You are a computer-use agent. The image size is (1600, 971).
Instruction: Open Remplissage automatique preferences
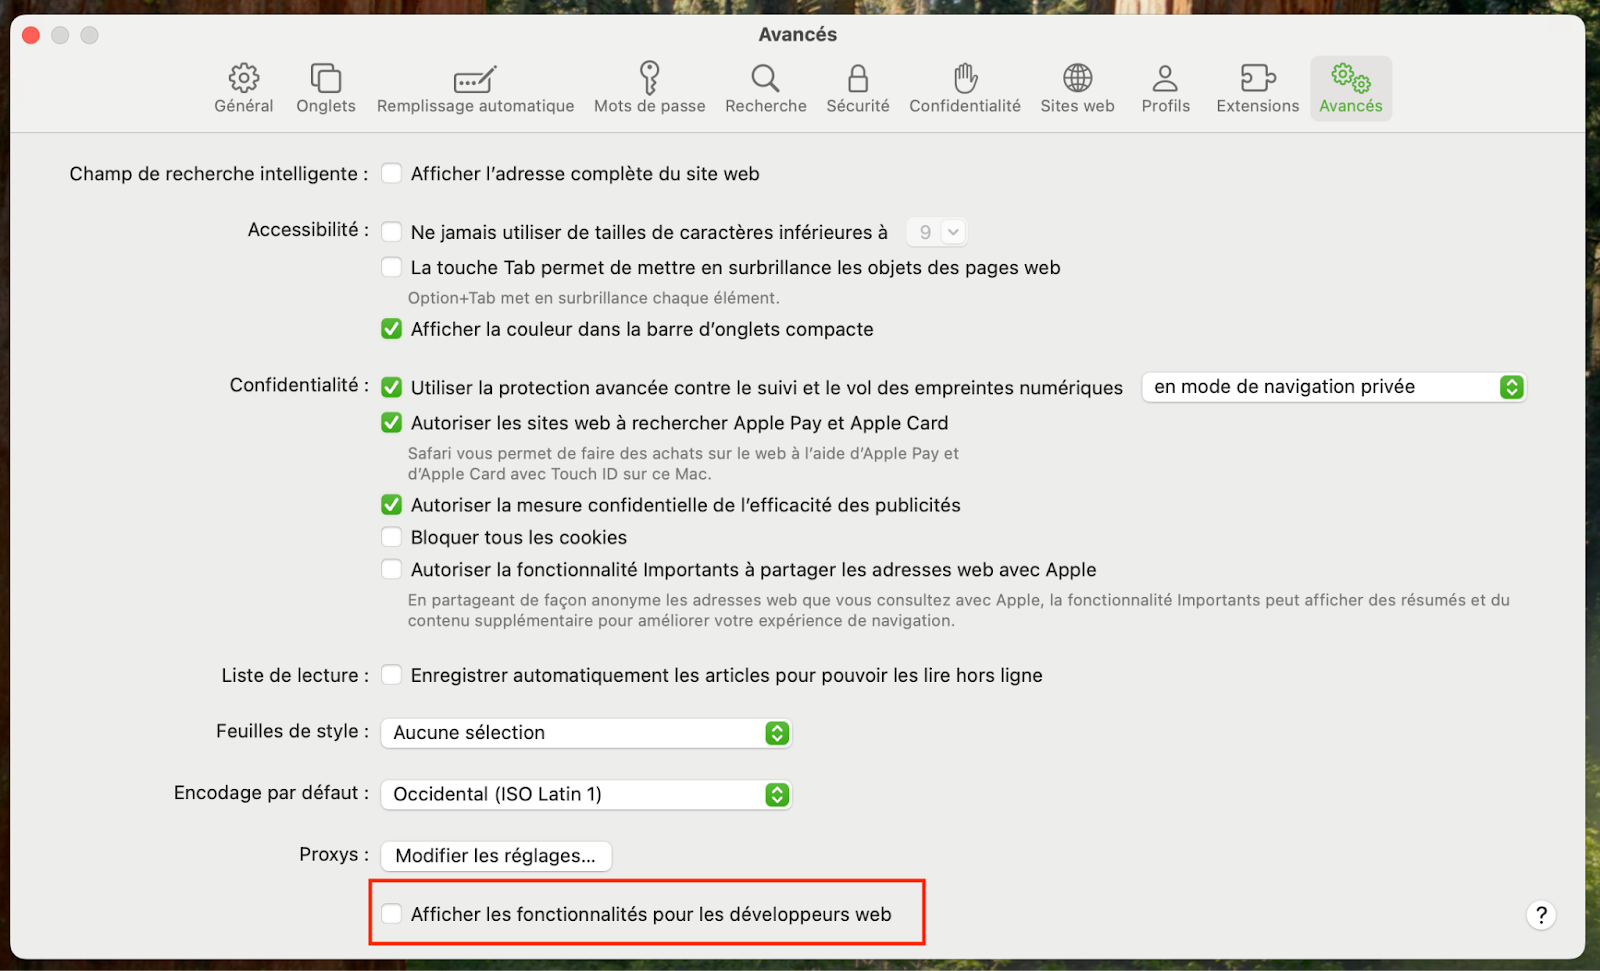click(x=475, y=88)
